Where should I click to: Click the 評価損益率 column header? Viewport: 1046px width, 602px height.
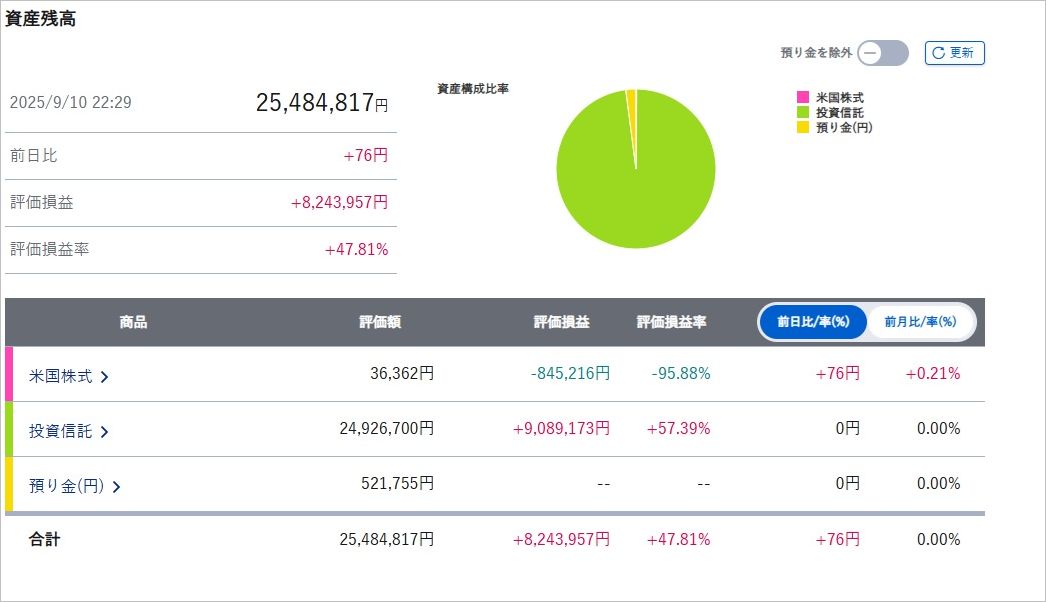tap(671, 322)
